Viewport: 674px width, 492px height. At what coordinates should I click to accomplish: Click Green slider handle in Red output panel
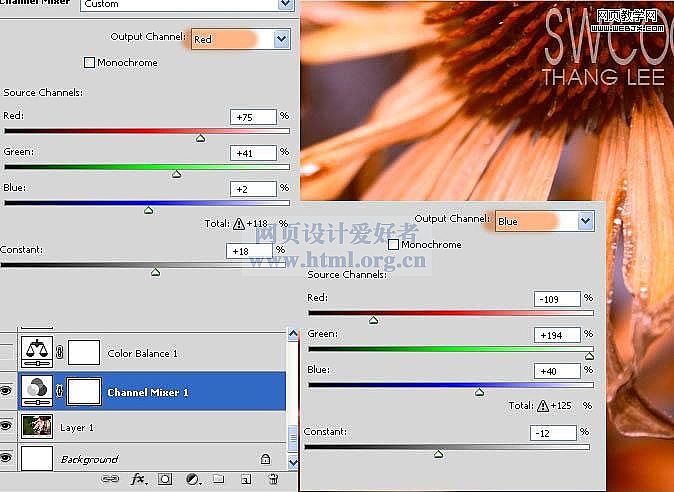(176, 174)
